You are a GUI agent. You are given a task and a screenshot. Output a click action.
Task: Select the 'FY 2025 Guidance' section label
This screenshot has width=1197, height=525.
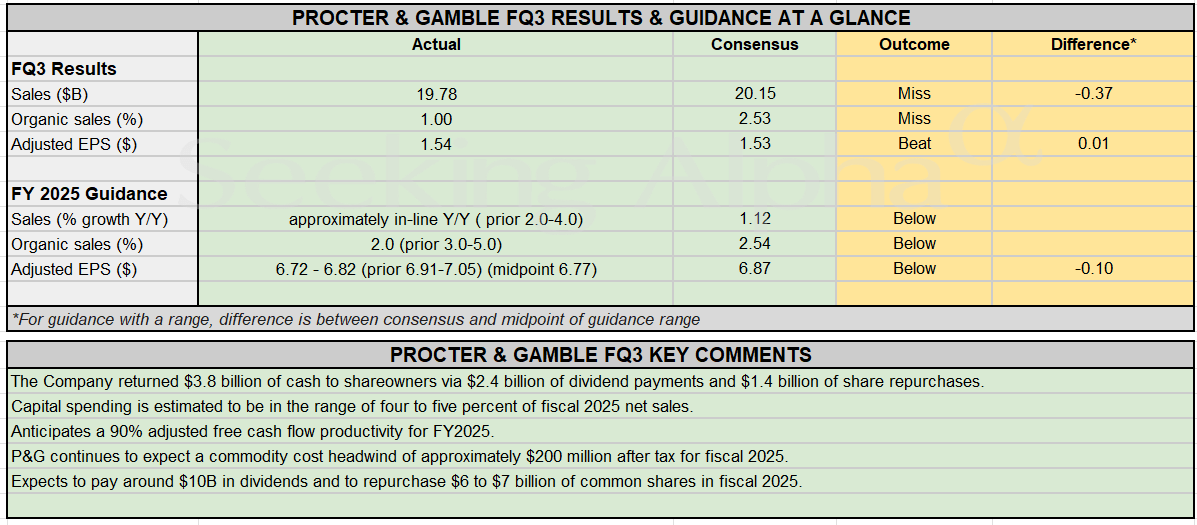(89, 194)
